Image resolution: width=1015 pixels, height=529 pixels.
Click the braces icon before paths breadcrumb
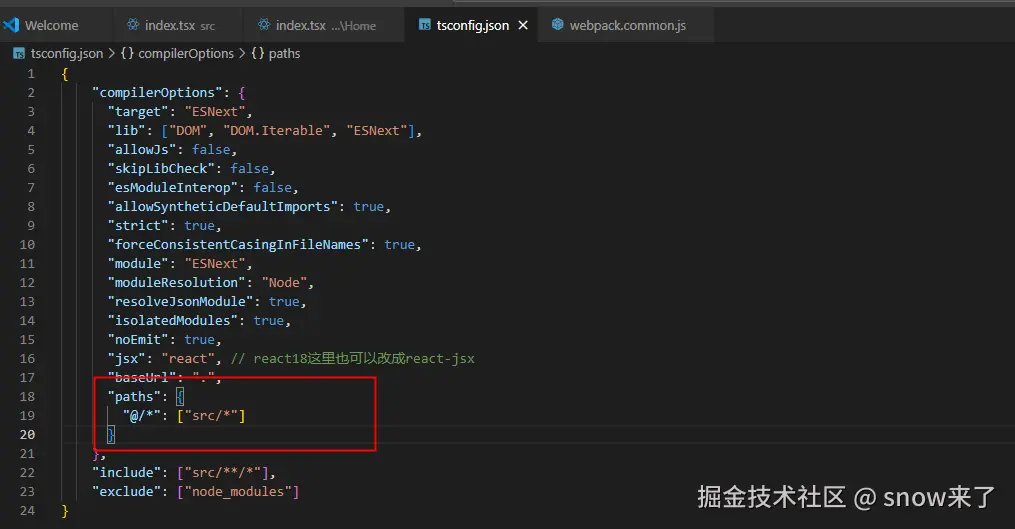[258, 53]
